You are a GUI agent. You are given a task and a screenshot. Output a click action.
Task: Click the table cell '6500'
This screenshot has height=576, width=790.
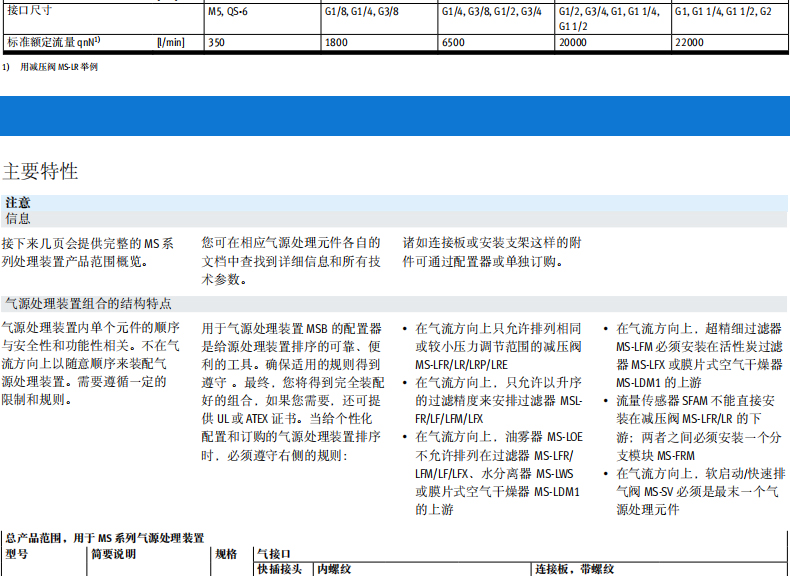point(453,42)
